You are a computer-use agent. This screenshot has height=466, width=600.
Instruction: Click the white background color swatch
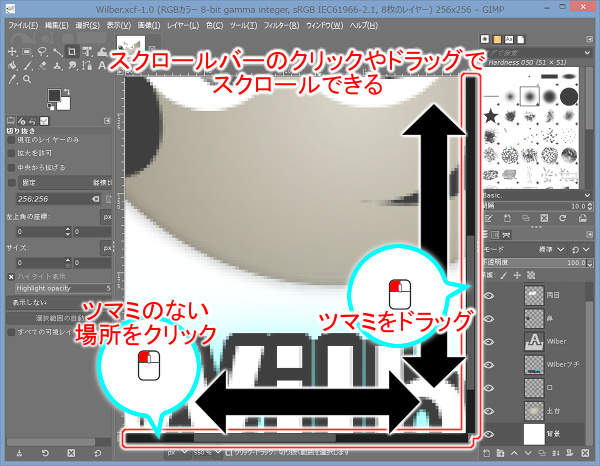pyautogui.click(x=64, y=104)
